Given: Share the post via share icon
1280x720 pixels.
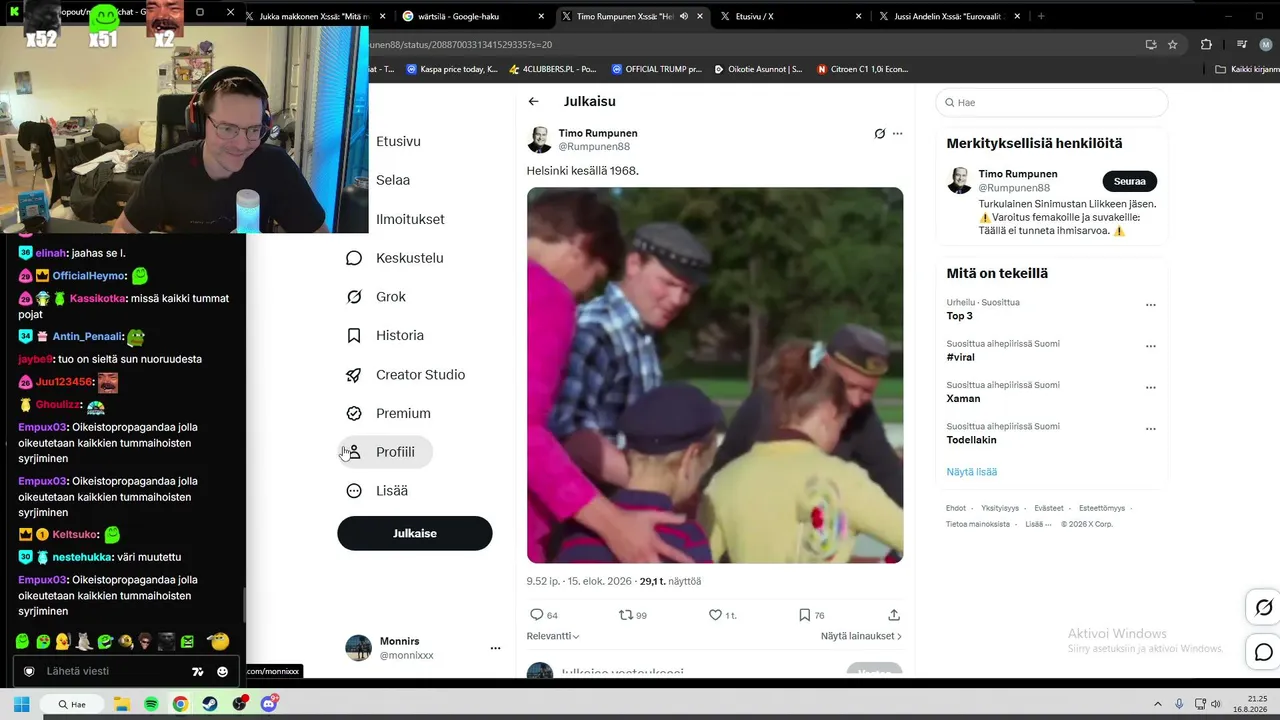Looking at the screenshot, I should tap(894, 615).
